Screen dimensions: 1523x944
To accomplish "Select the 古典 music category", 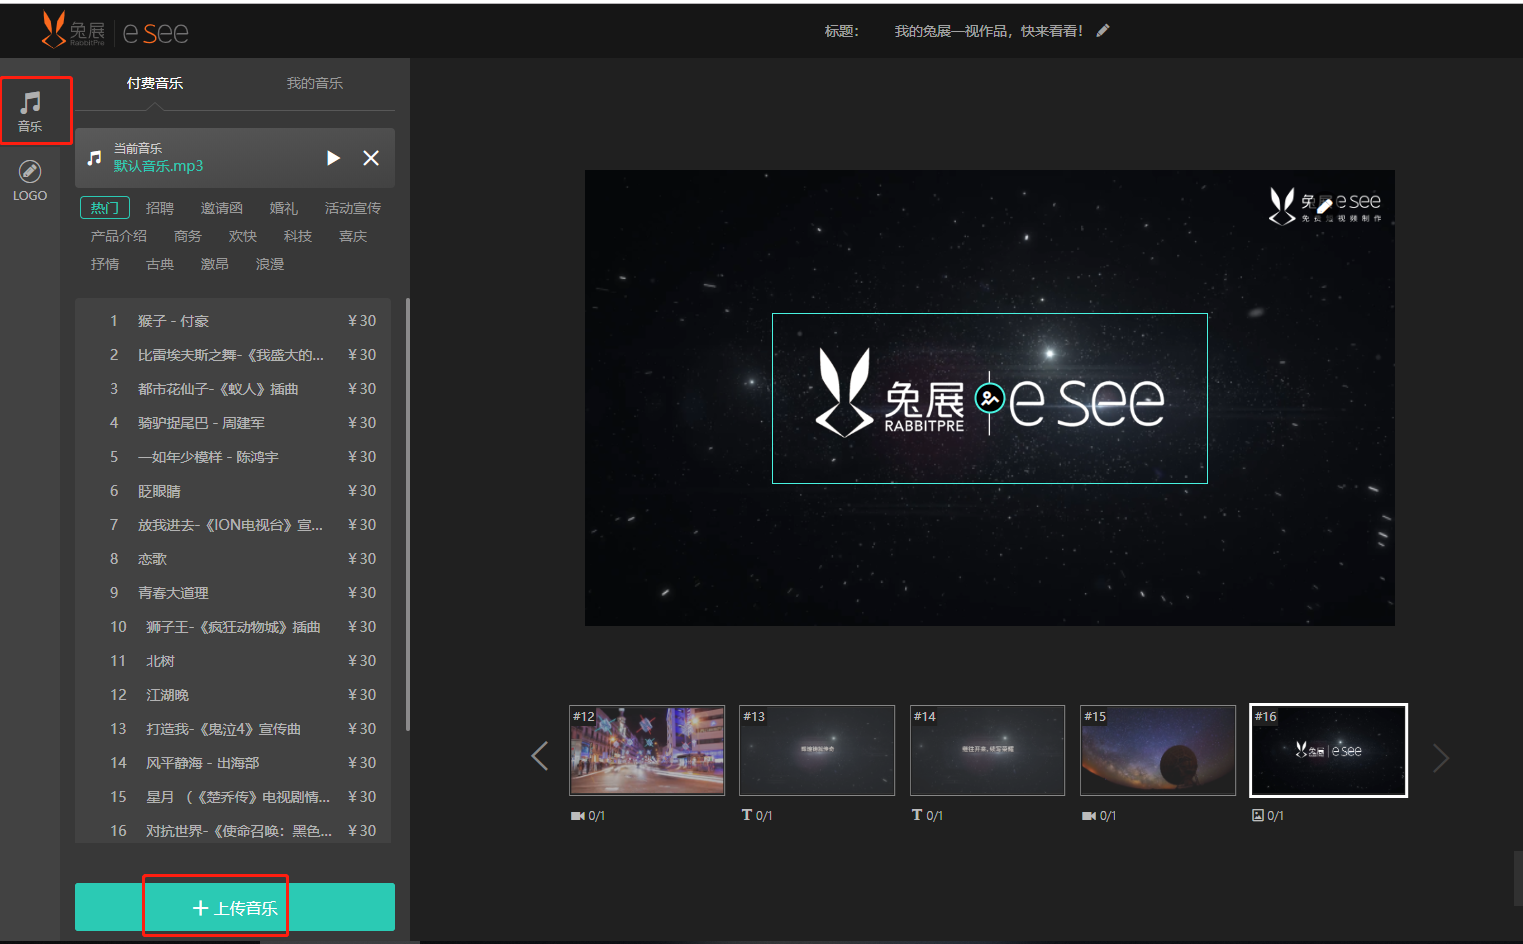I will (160, 264).
